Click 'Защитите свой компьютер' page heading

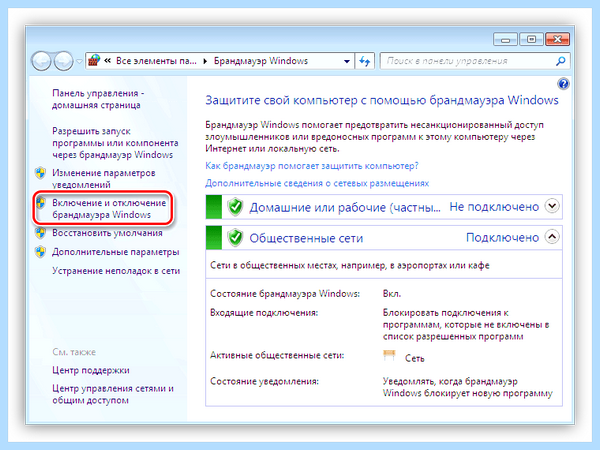pos(382,100)
